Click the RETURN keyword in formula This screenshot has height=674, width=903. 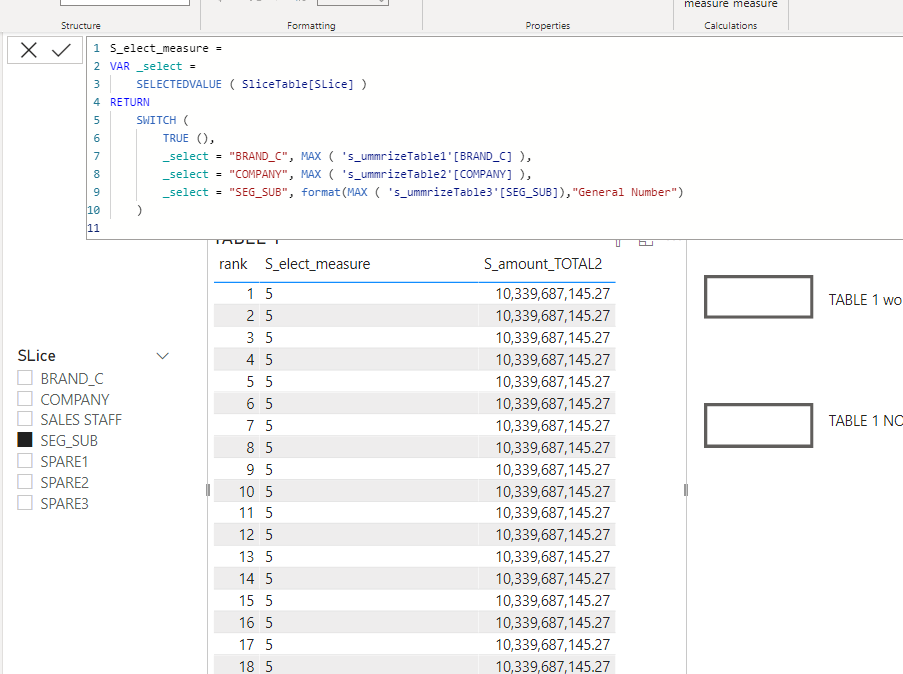coord(130,102)
